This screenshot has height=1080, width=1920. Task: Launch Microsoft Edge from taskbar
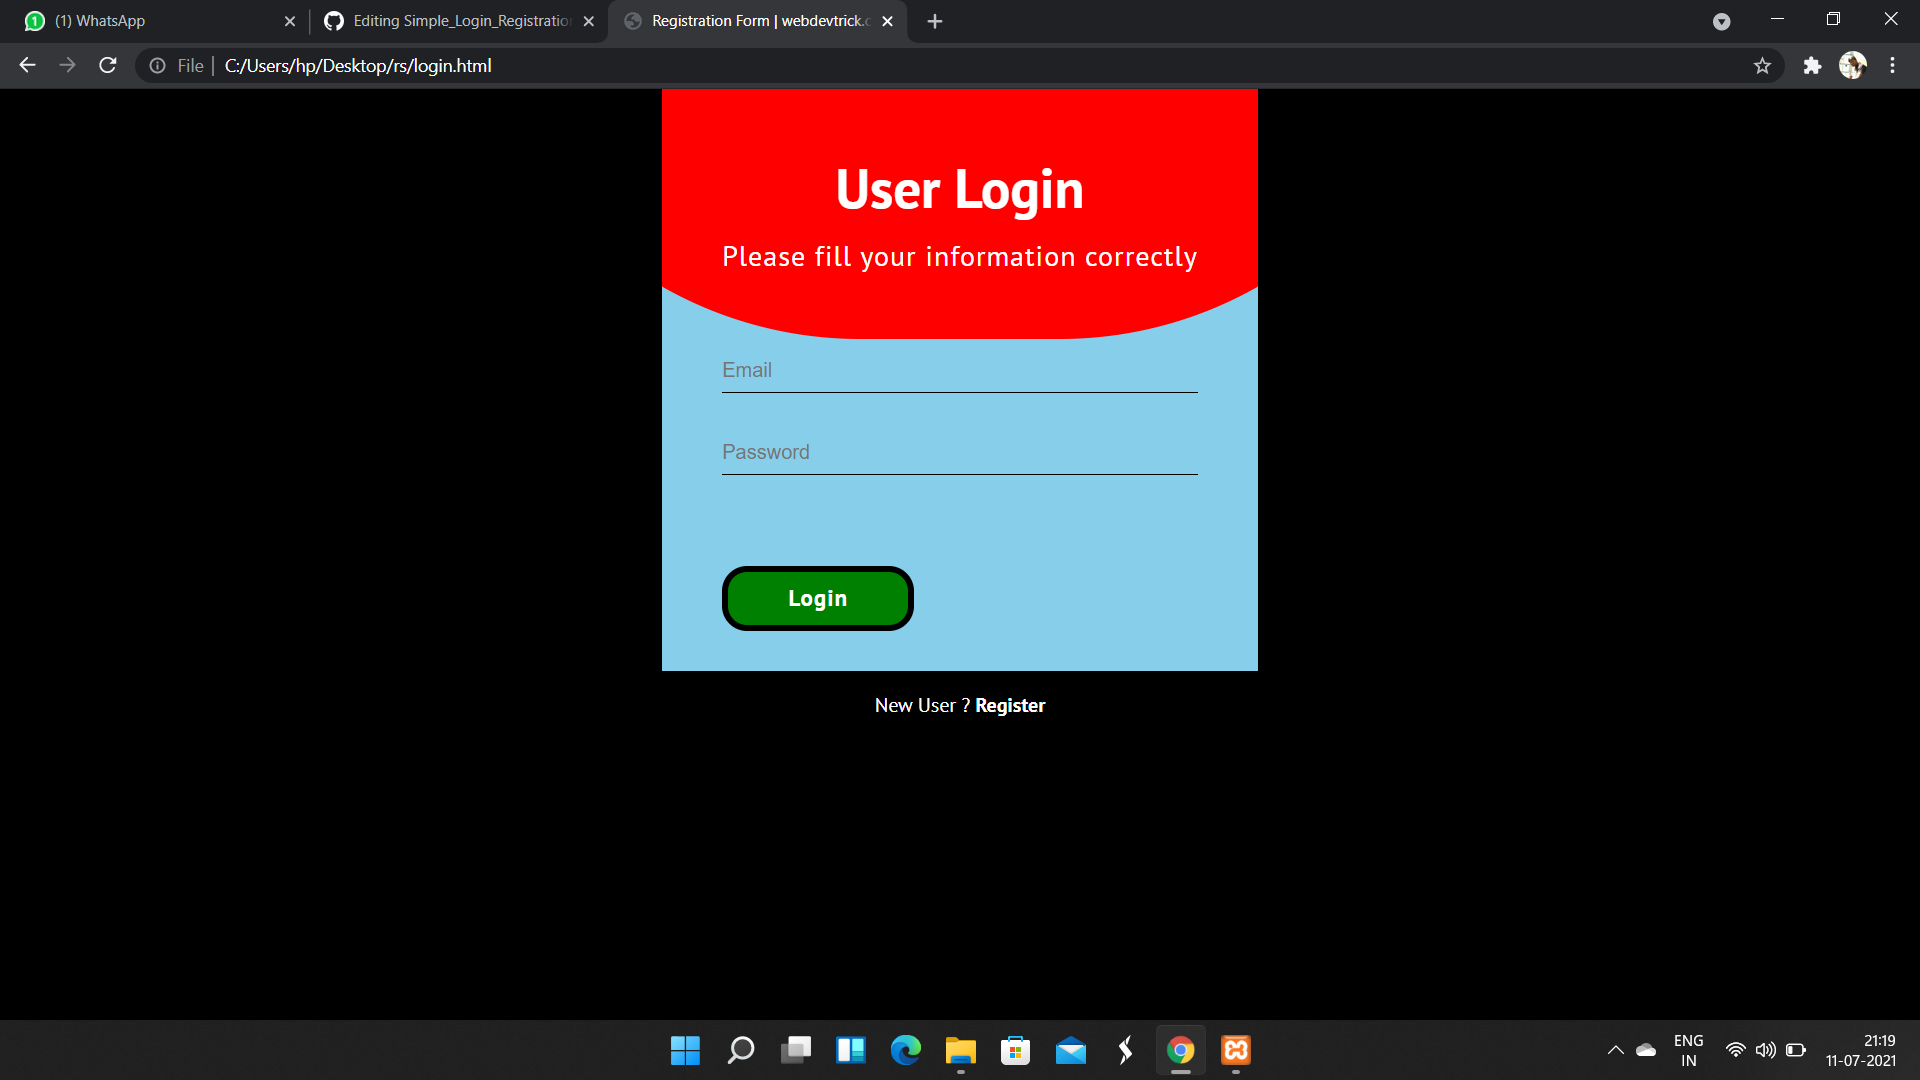pos(906,1050)
